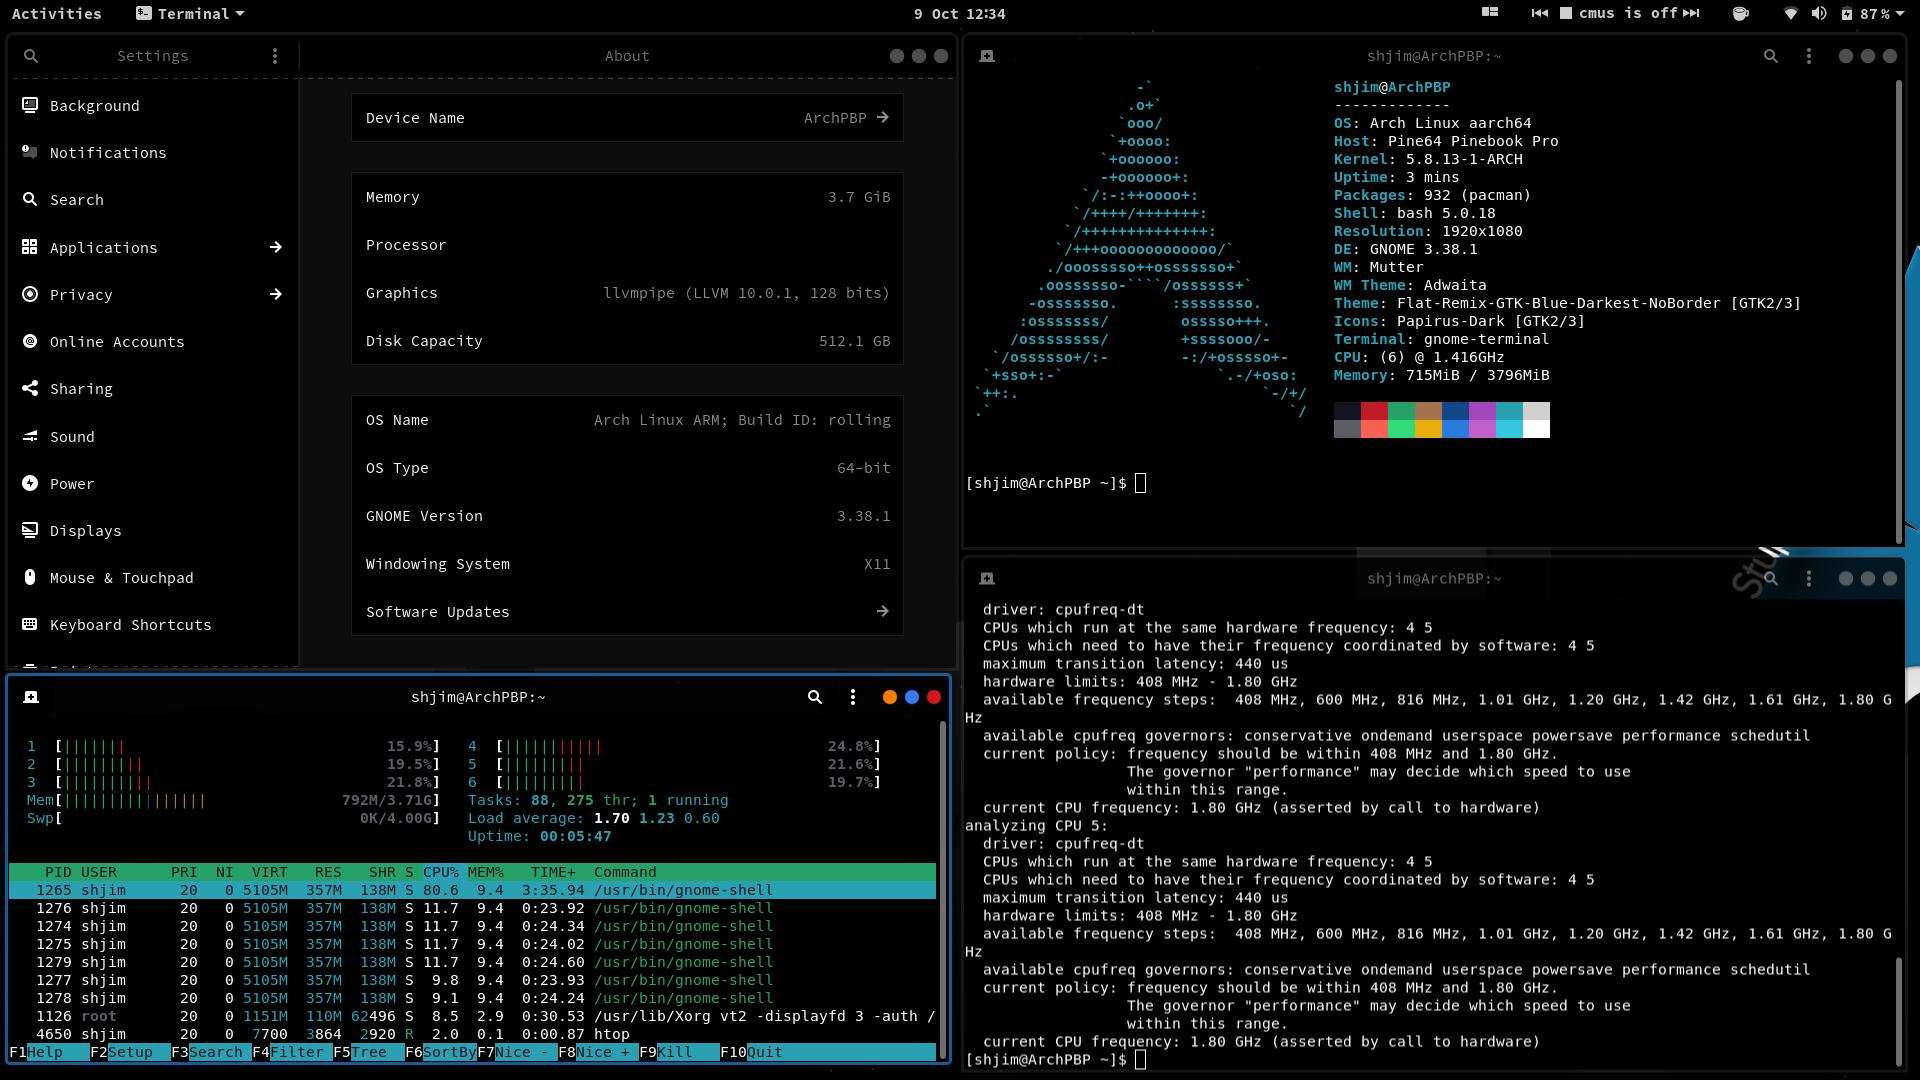Click new tab icon in htop terminal
Viewport: 1920px width, 1080px height.
pyautogui.click(x=31, y=697)
